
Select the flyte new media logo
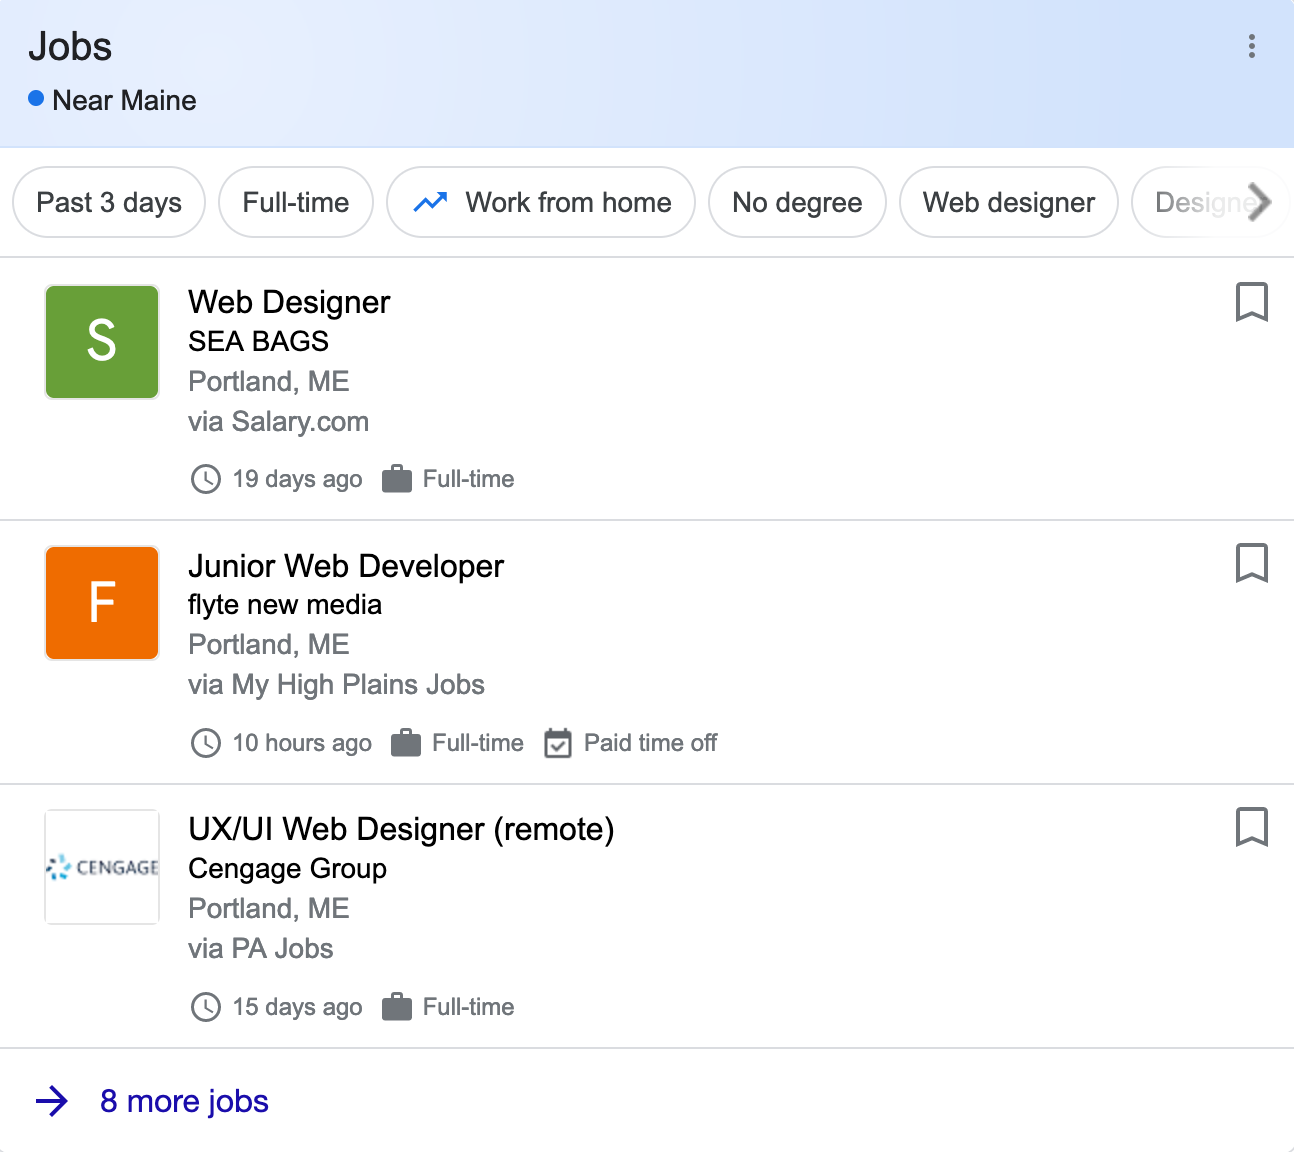[x=101, y=603]
